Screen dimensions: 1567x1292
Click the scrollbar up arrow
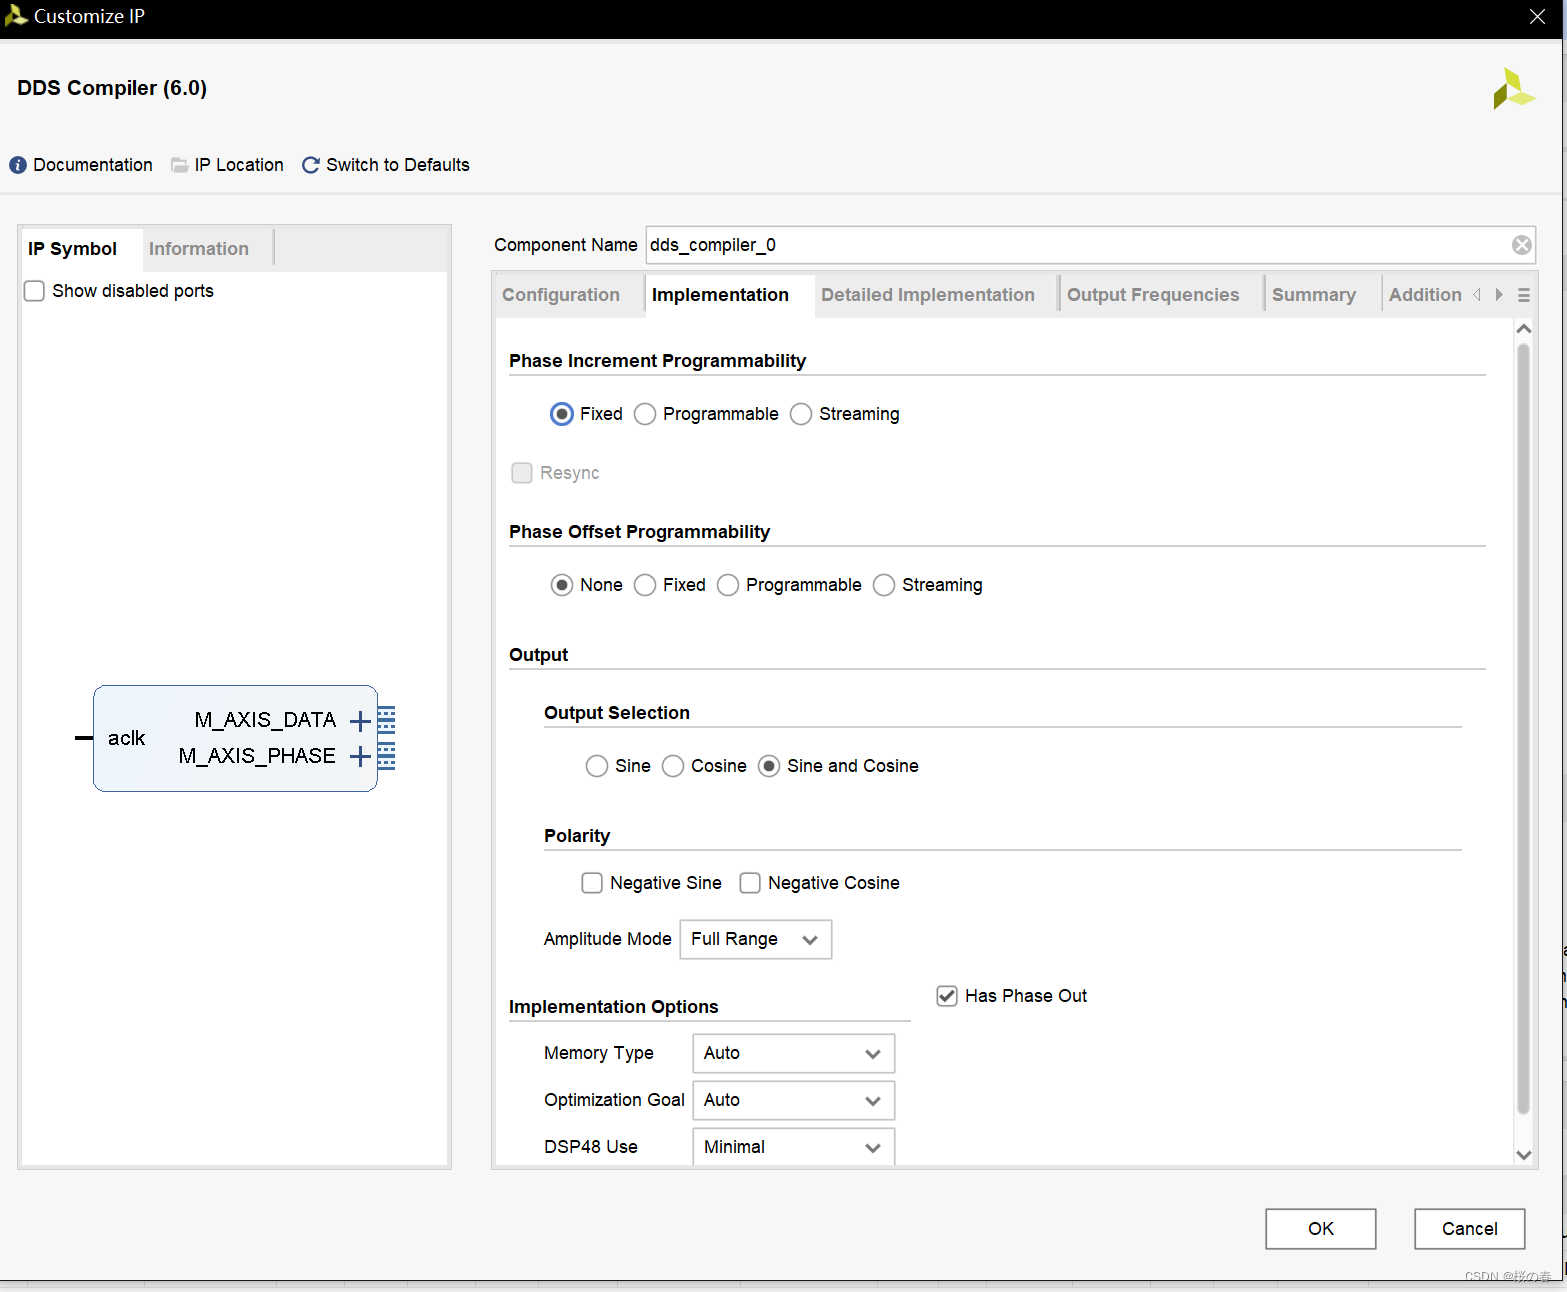(x=1523, y=329)
